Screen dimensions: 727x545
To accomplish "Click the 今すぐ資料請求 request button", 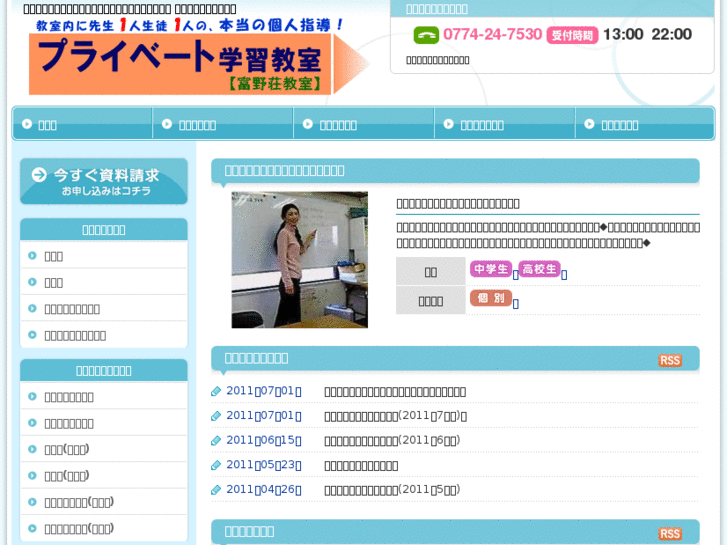I will 104,181.
